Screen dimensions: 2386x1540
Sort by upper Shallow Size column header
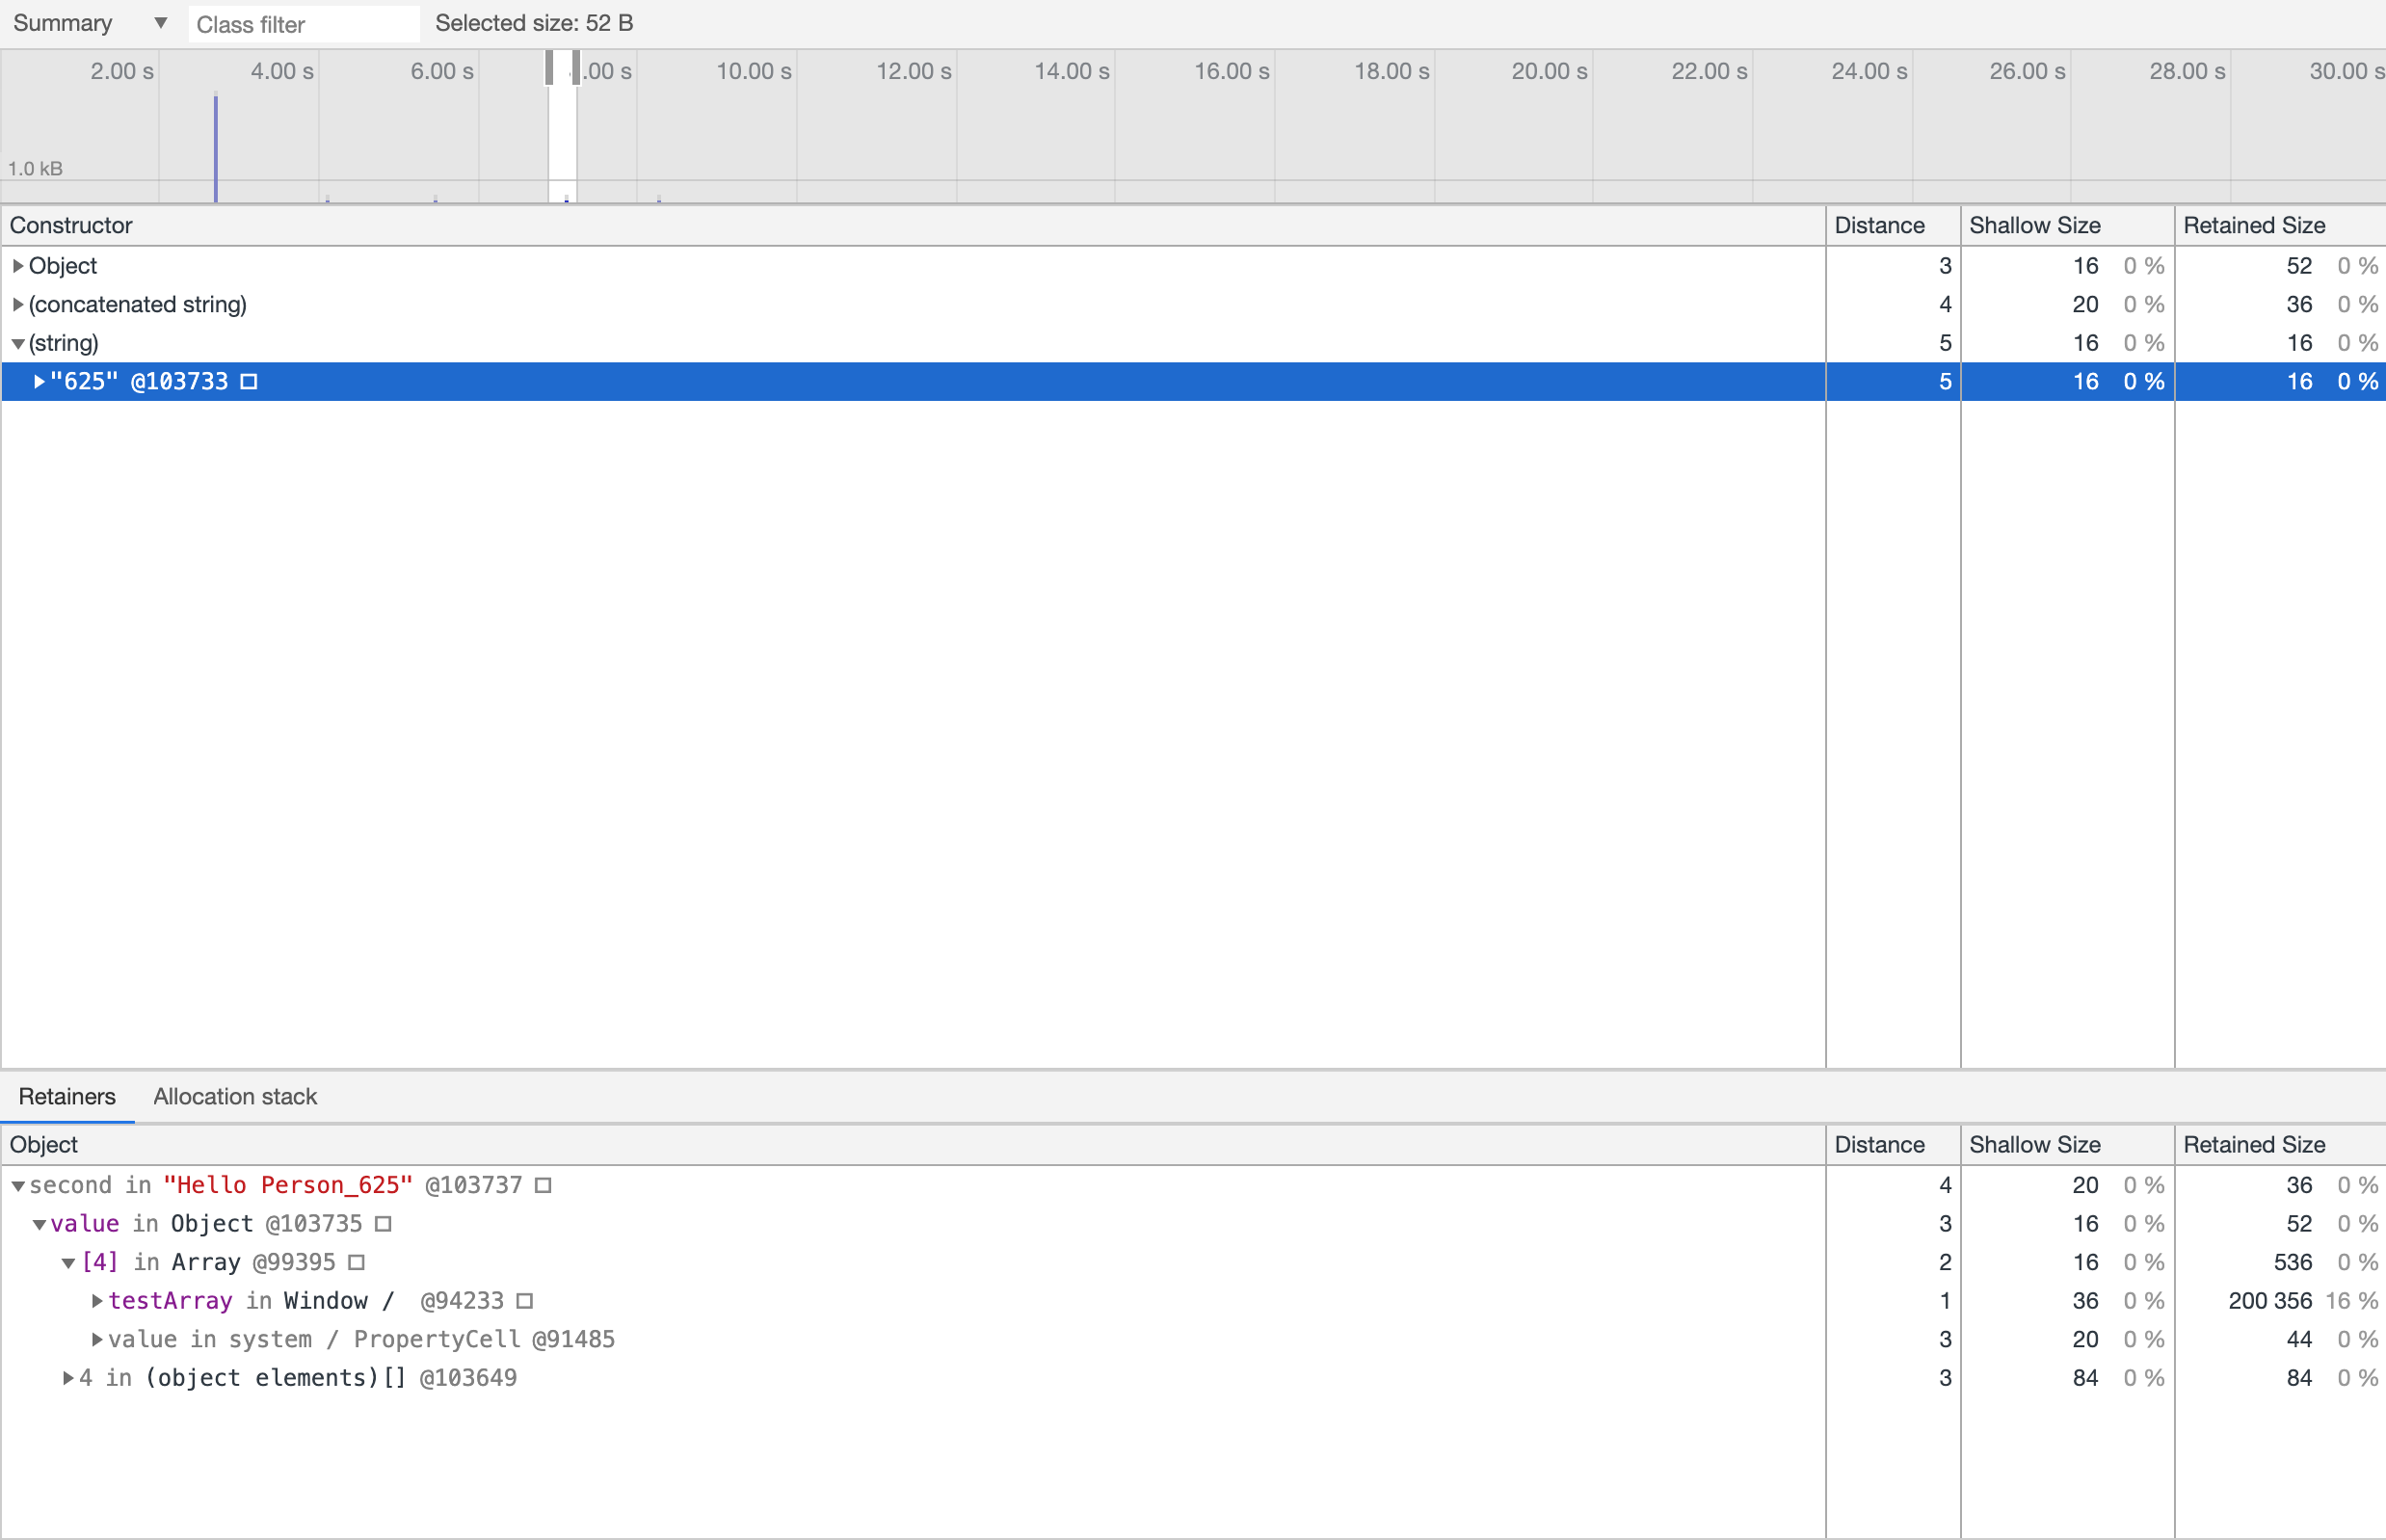click(2034, 225)
